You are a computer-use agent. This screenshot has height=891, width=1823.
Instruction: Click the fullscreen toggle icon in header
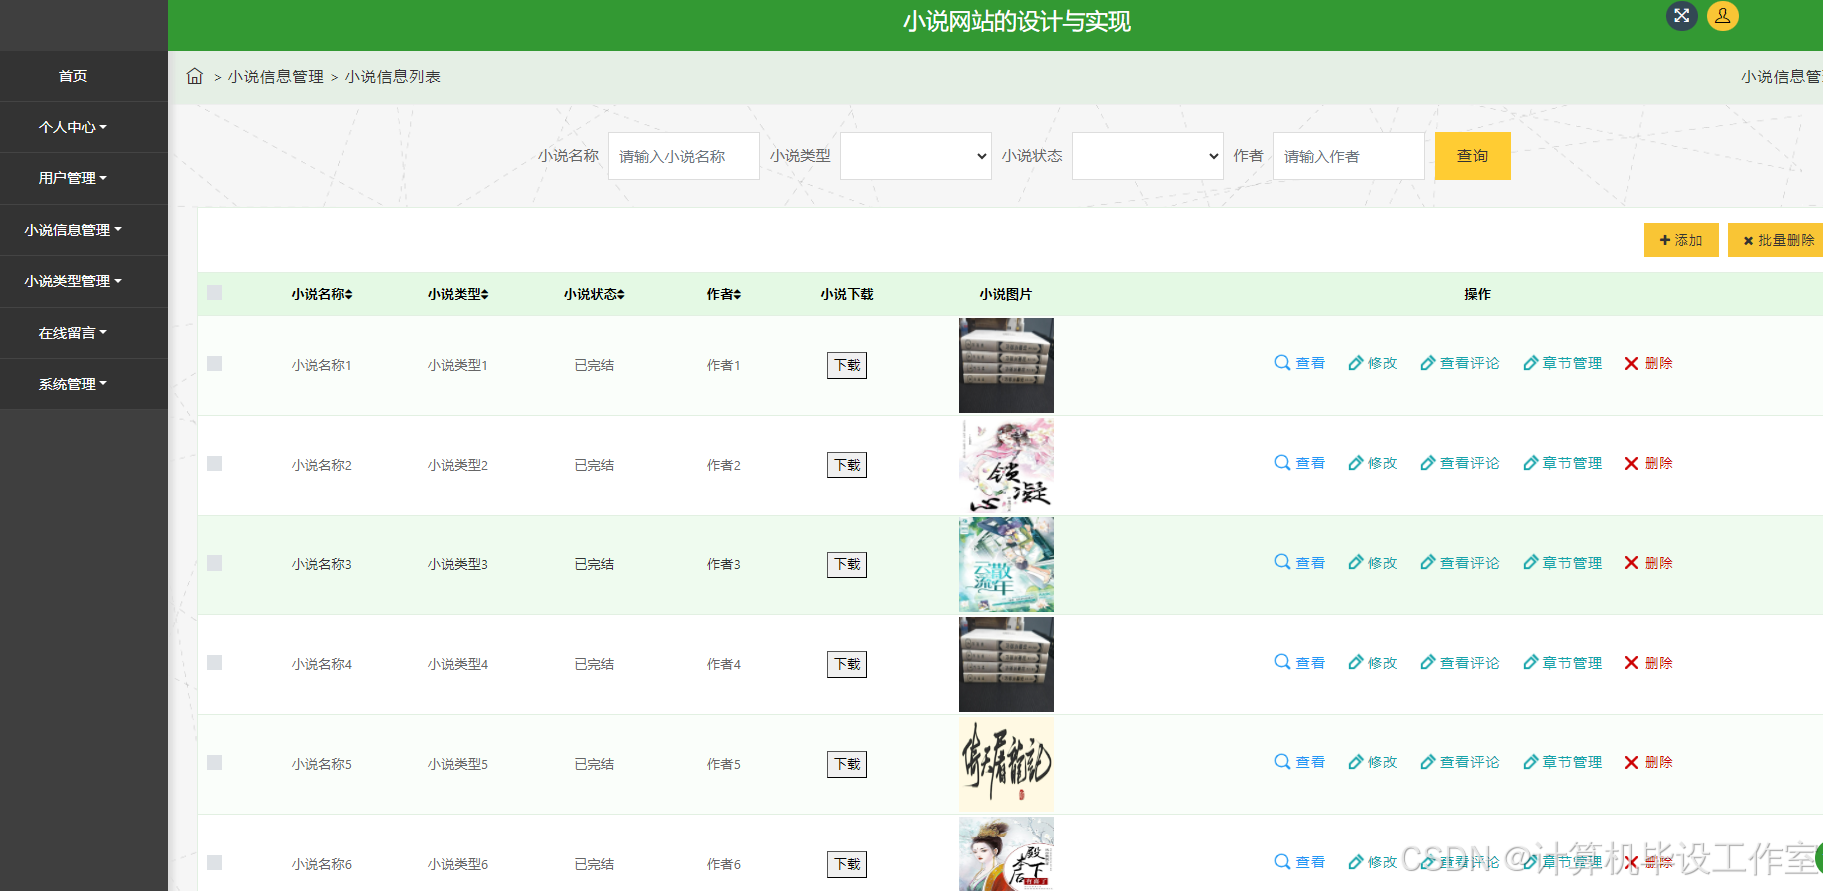tap(1682, 16)
